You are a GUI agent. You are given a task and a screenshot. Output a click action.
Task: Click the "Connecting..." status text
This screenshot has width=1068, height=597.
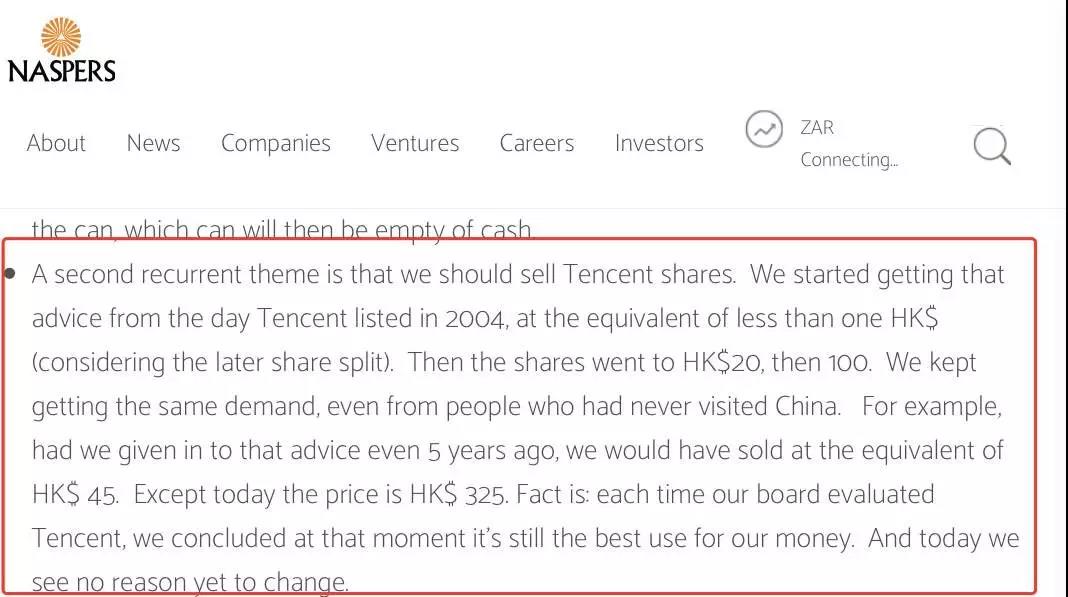click(x=849, y=160)
